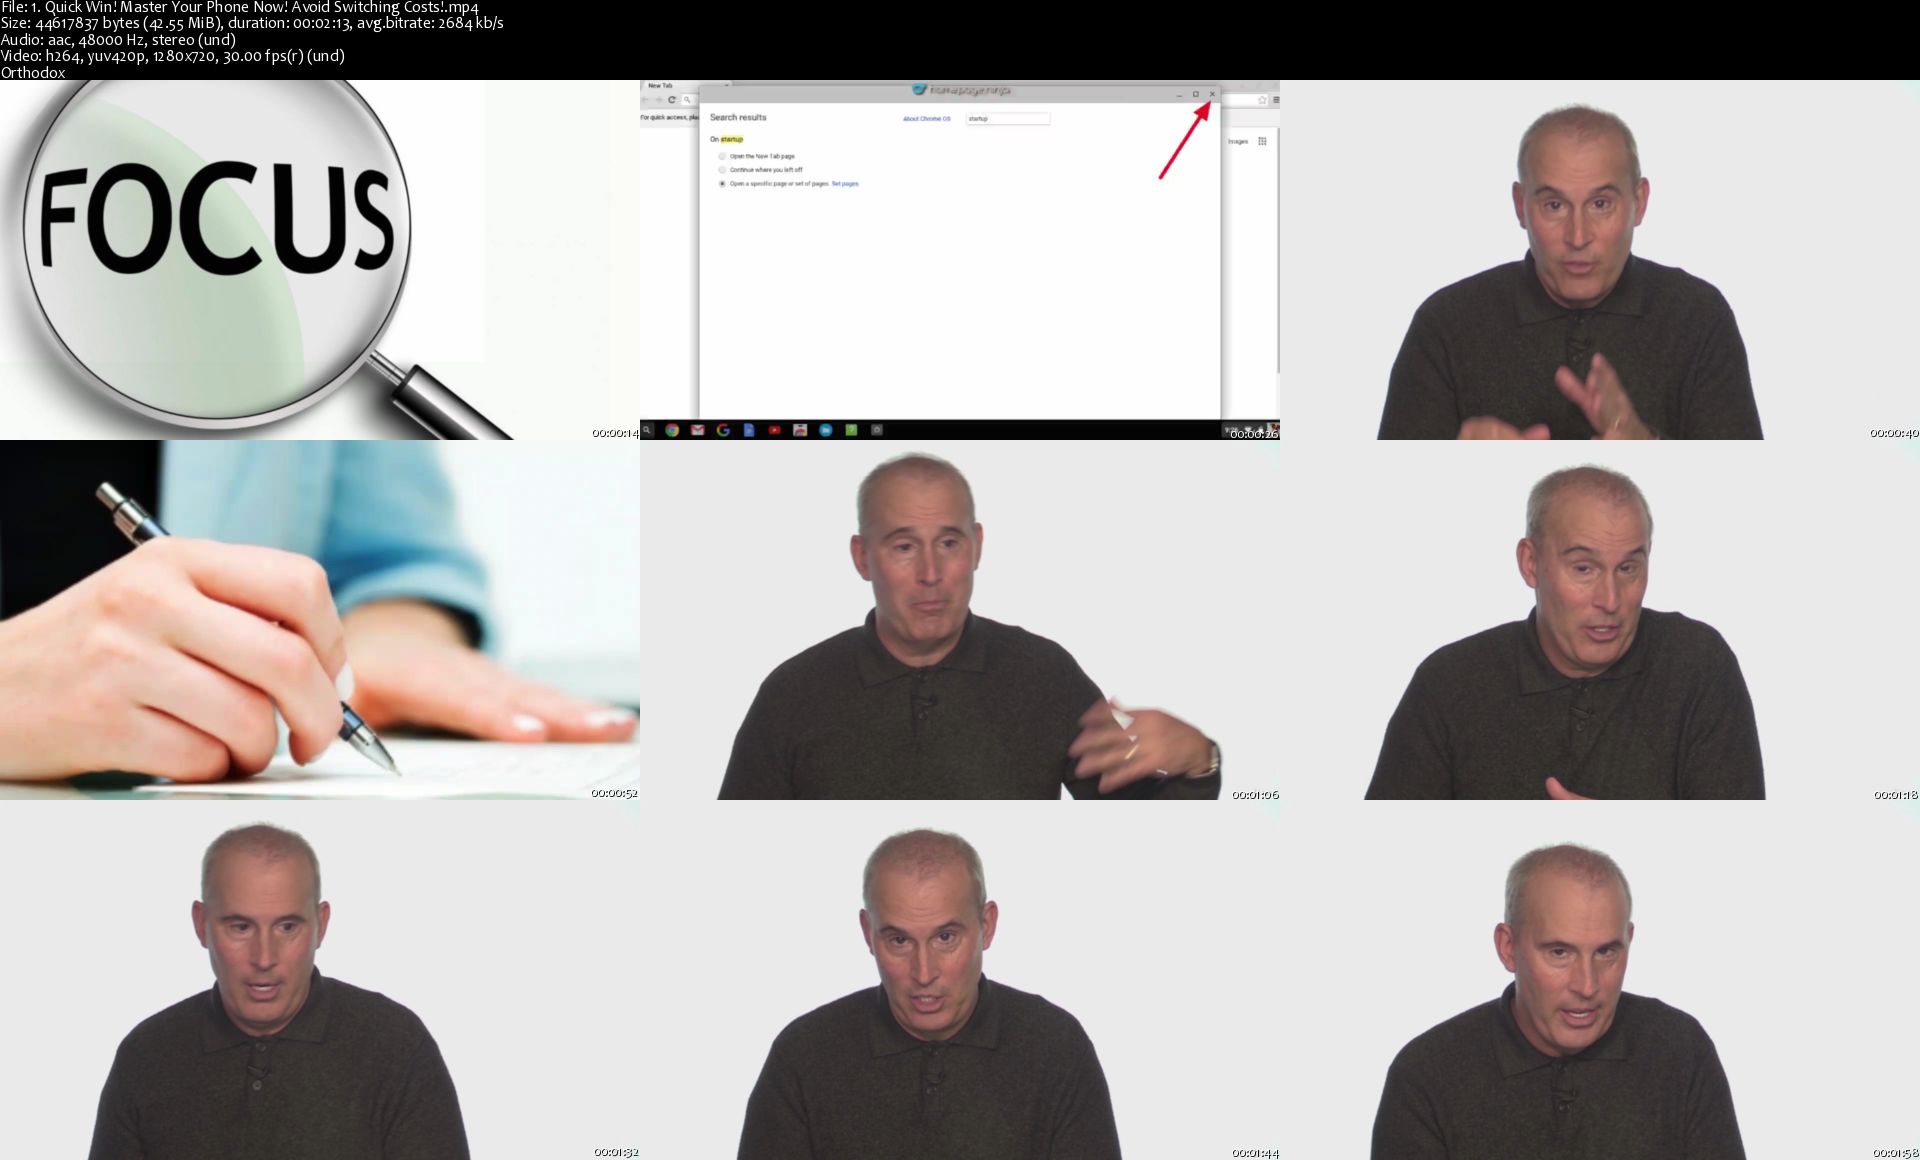Launch YouTube from the shelf

click(x=774, y=430)
